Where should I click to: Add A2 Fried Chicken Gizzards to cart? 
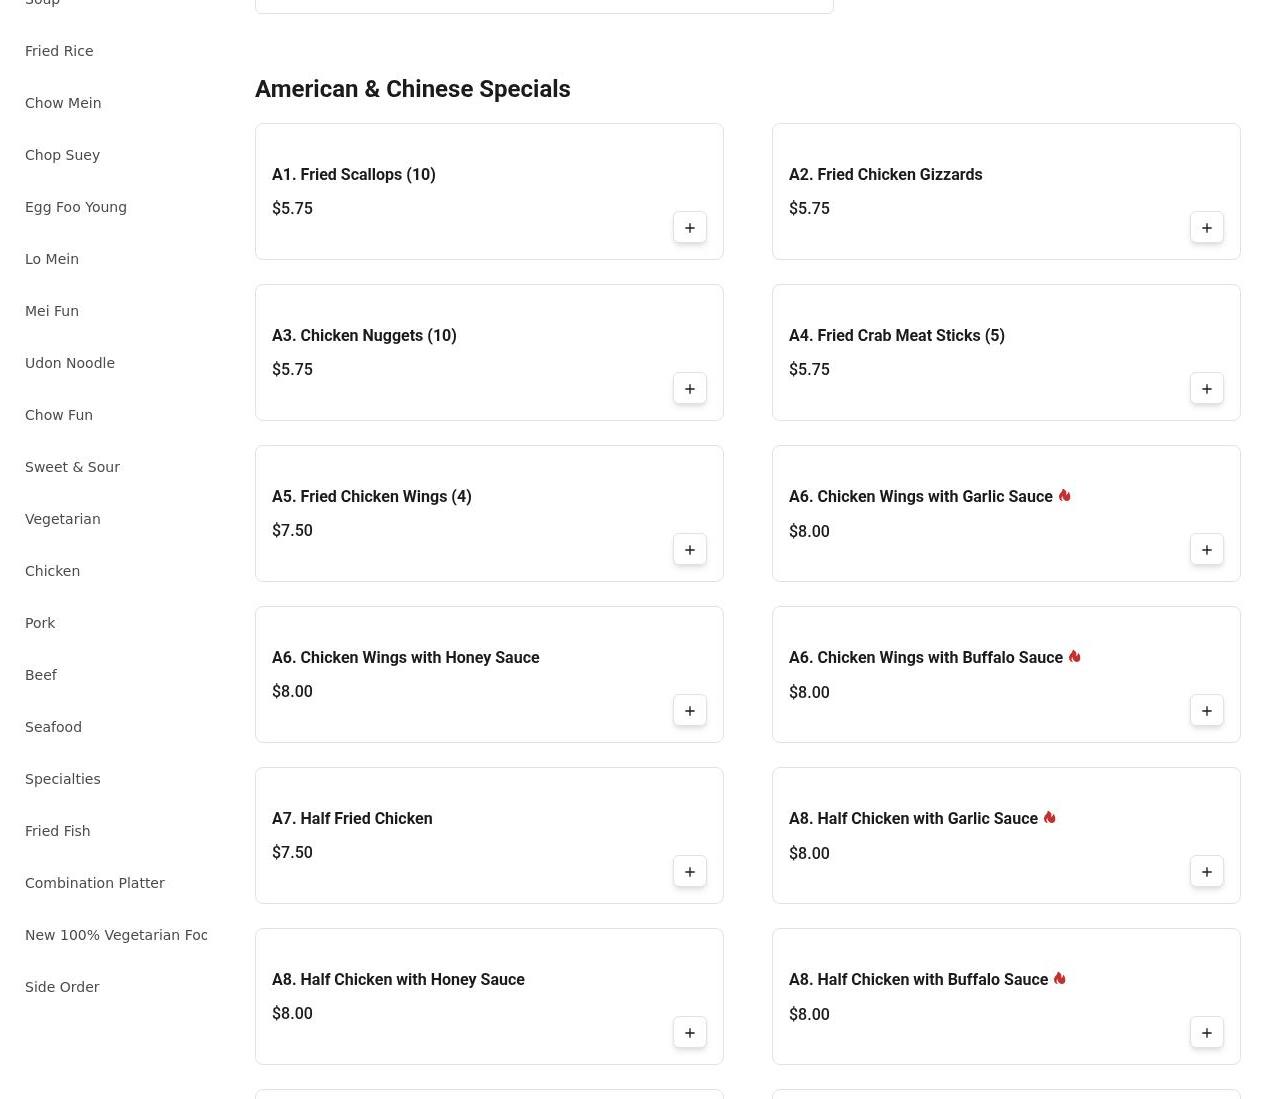point(1206,228)
